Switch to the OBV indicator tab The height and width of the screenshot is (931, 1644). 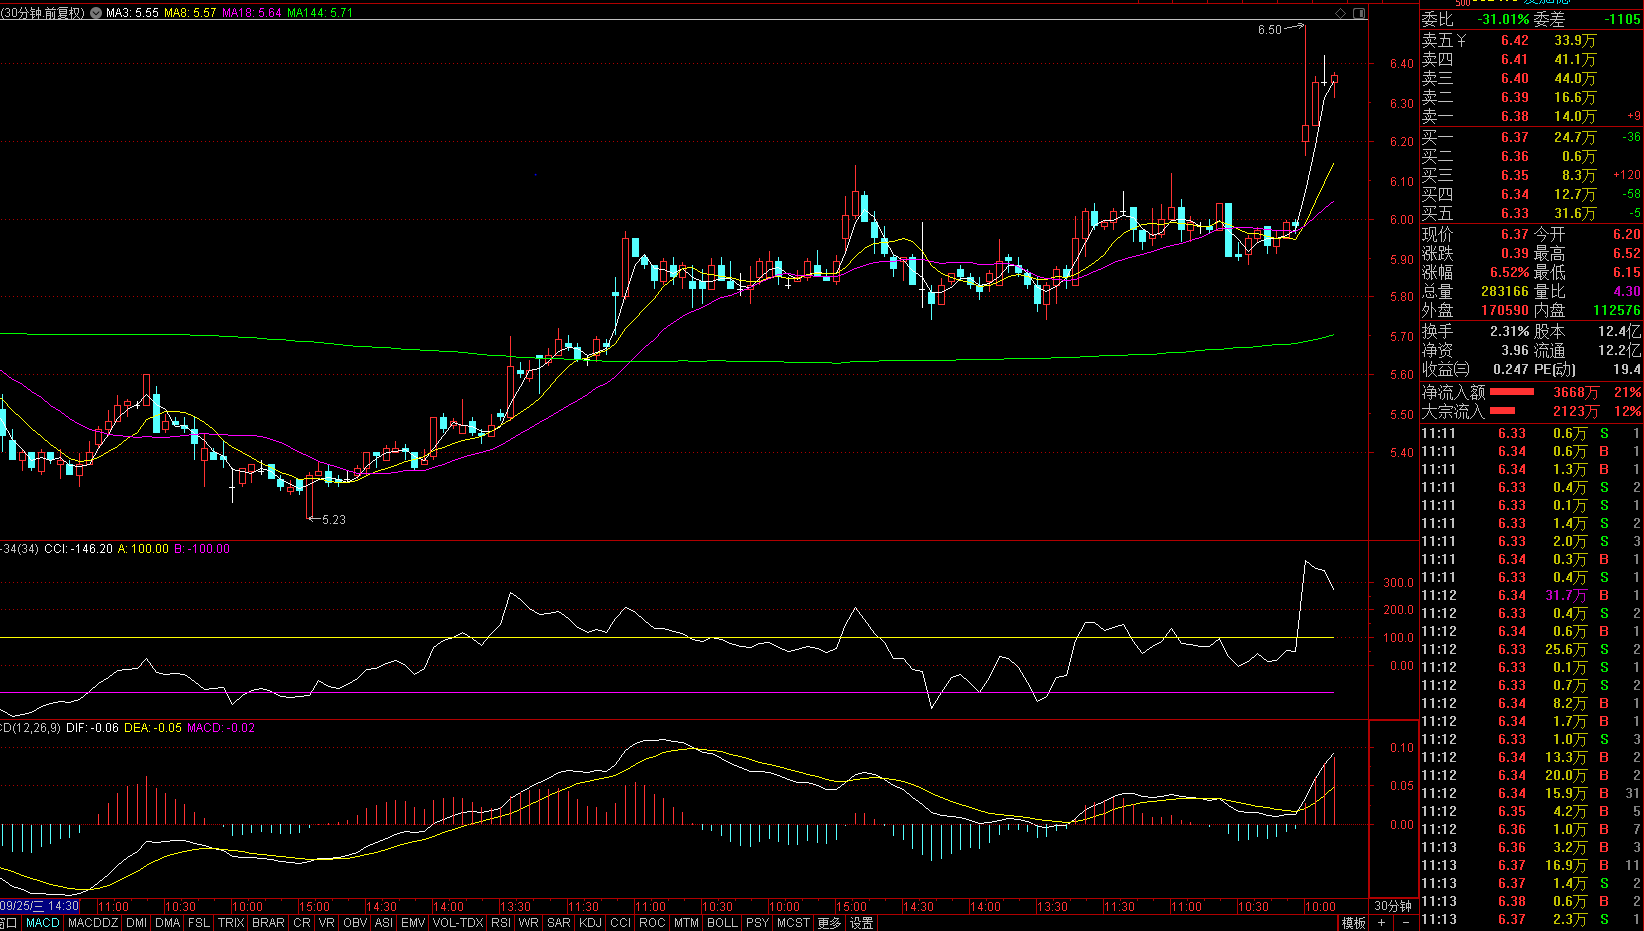[x=355, y=923]
